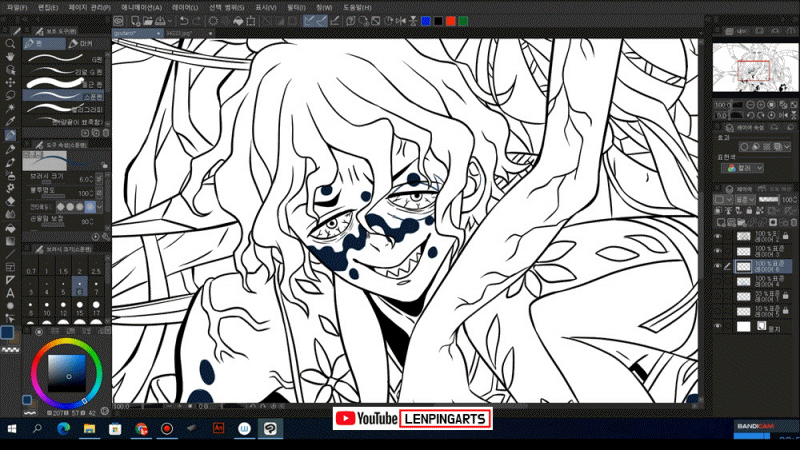800x450 pixels.
Task: Click the Redo arrow icon
Action: [197, 21]
